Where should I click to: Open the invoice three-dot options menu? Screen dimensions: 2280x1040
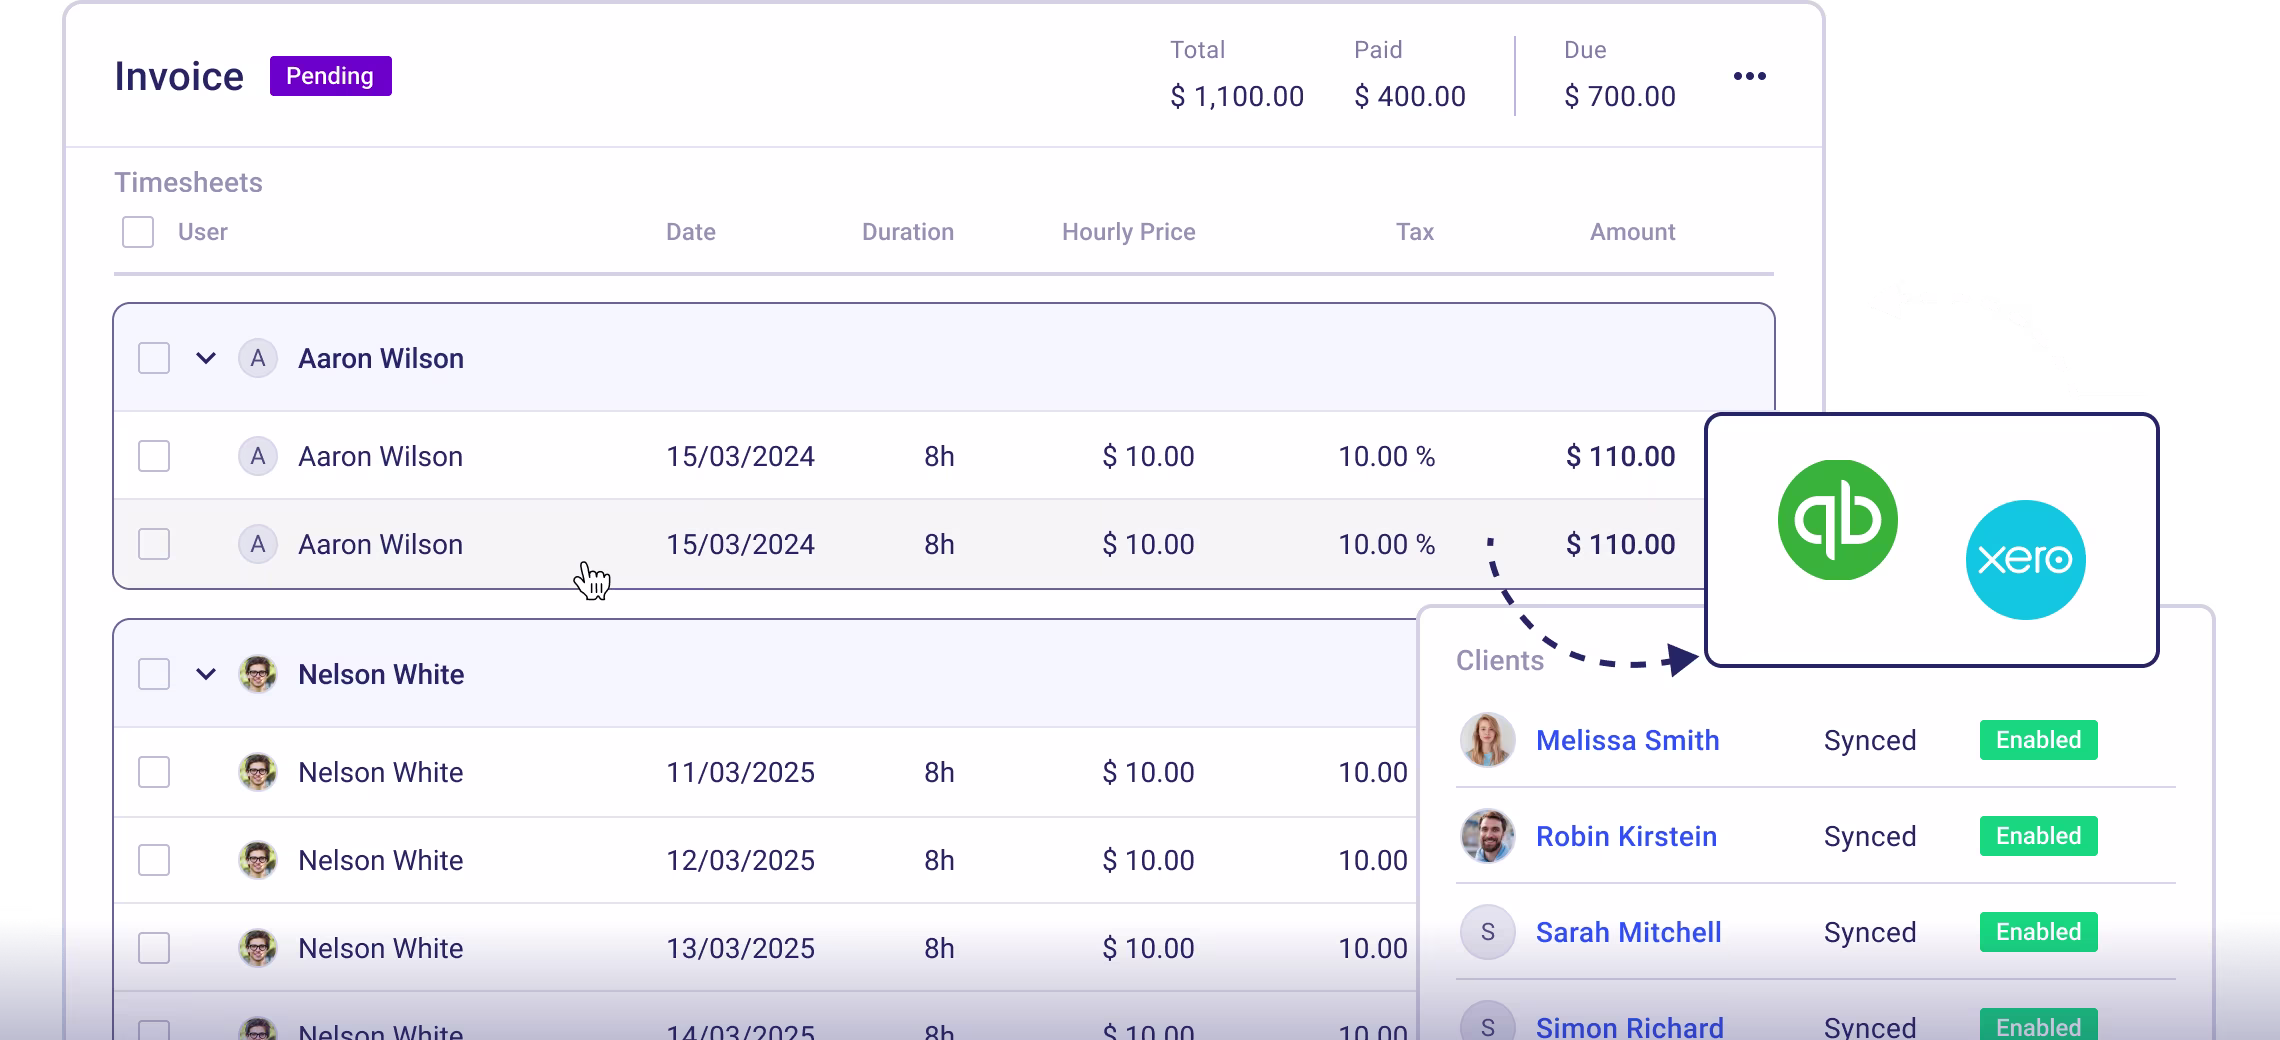[1749, 76]
